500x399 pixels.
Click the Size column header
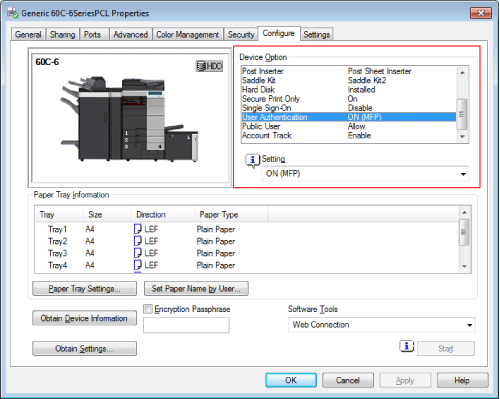(107, 215)
